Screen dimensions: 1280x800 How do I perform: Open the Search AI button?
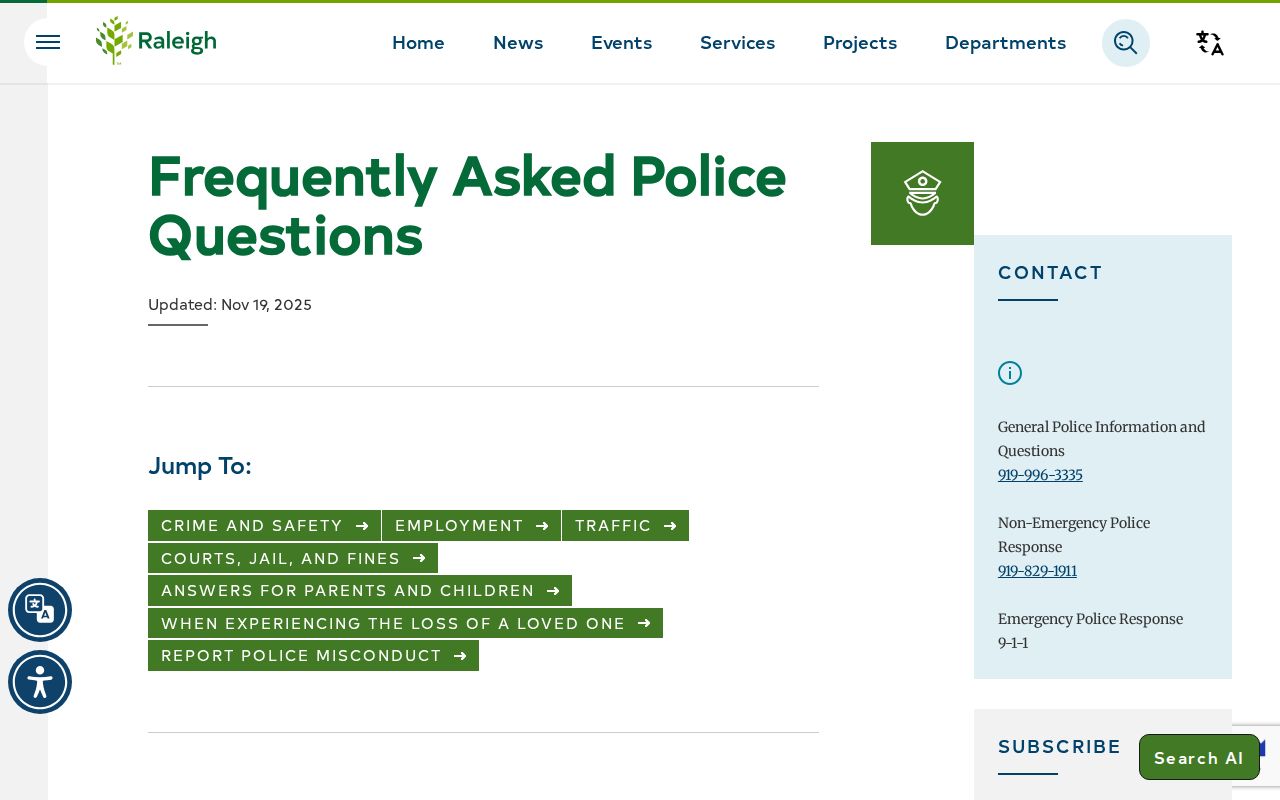point(1199,757)
